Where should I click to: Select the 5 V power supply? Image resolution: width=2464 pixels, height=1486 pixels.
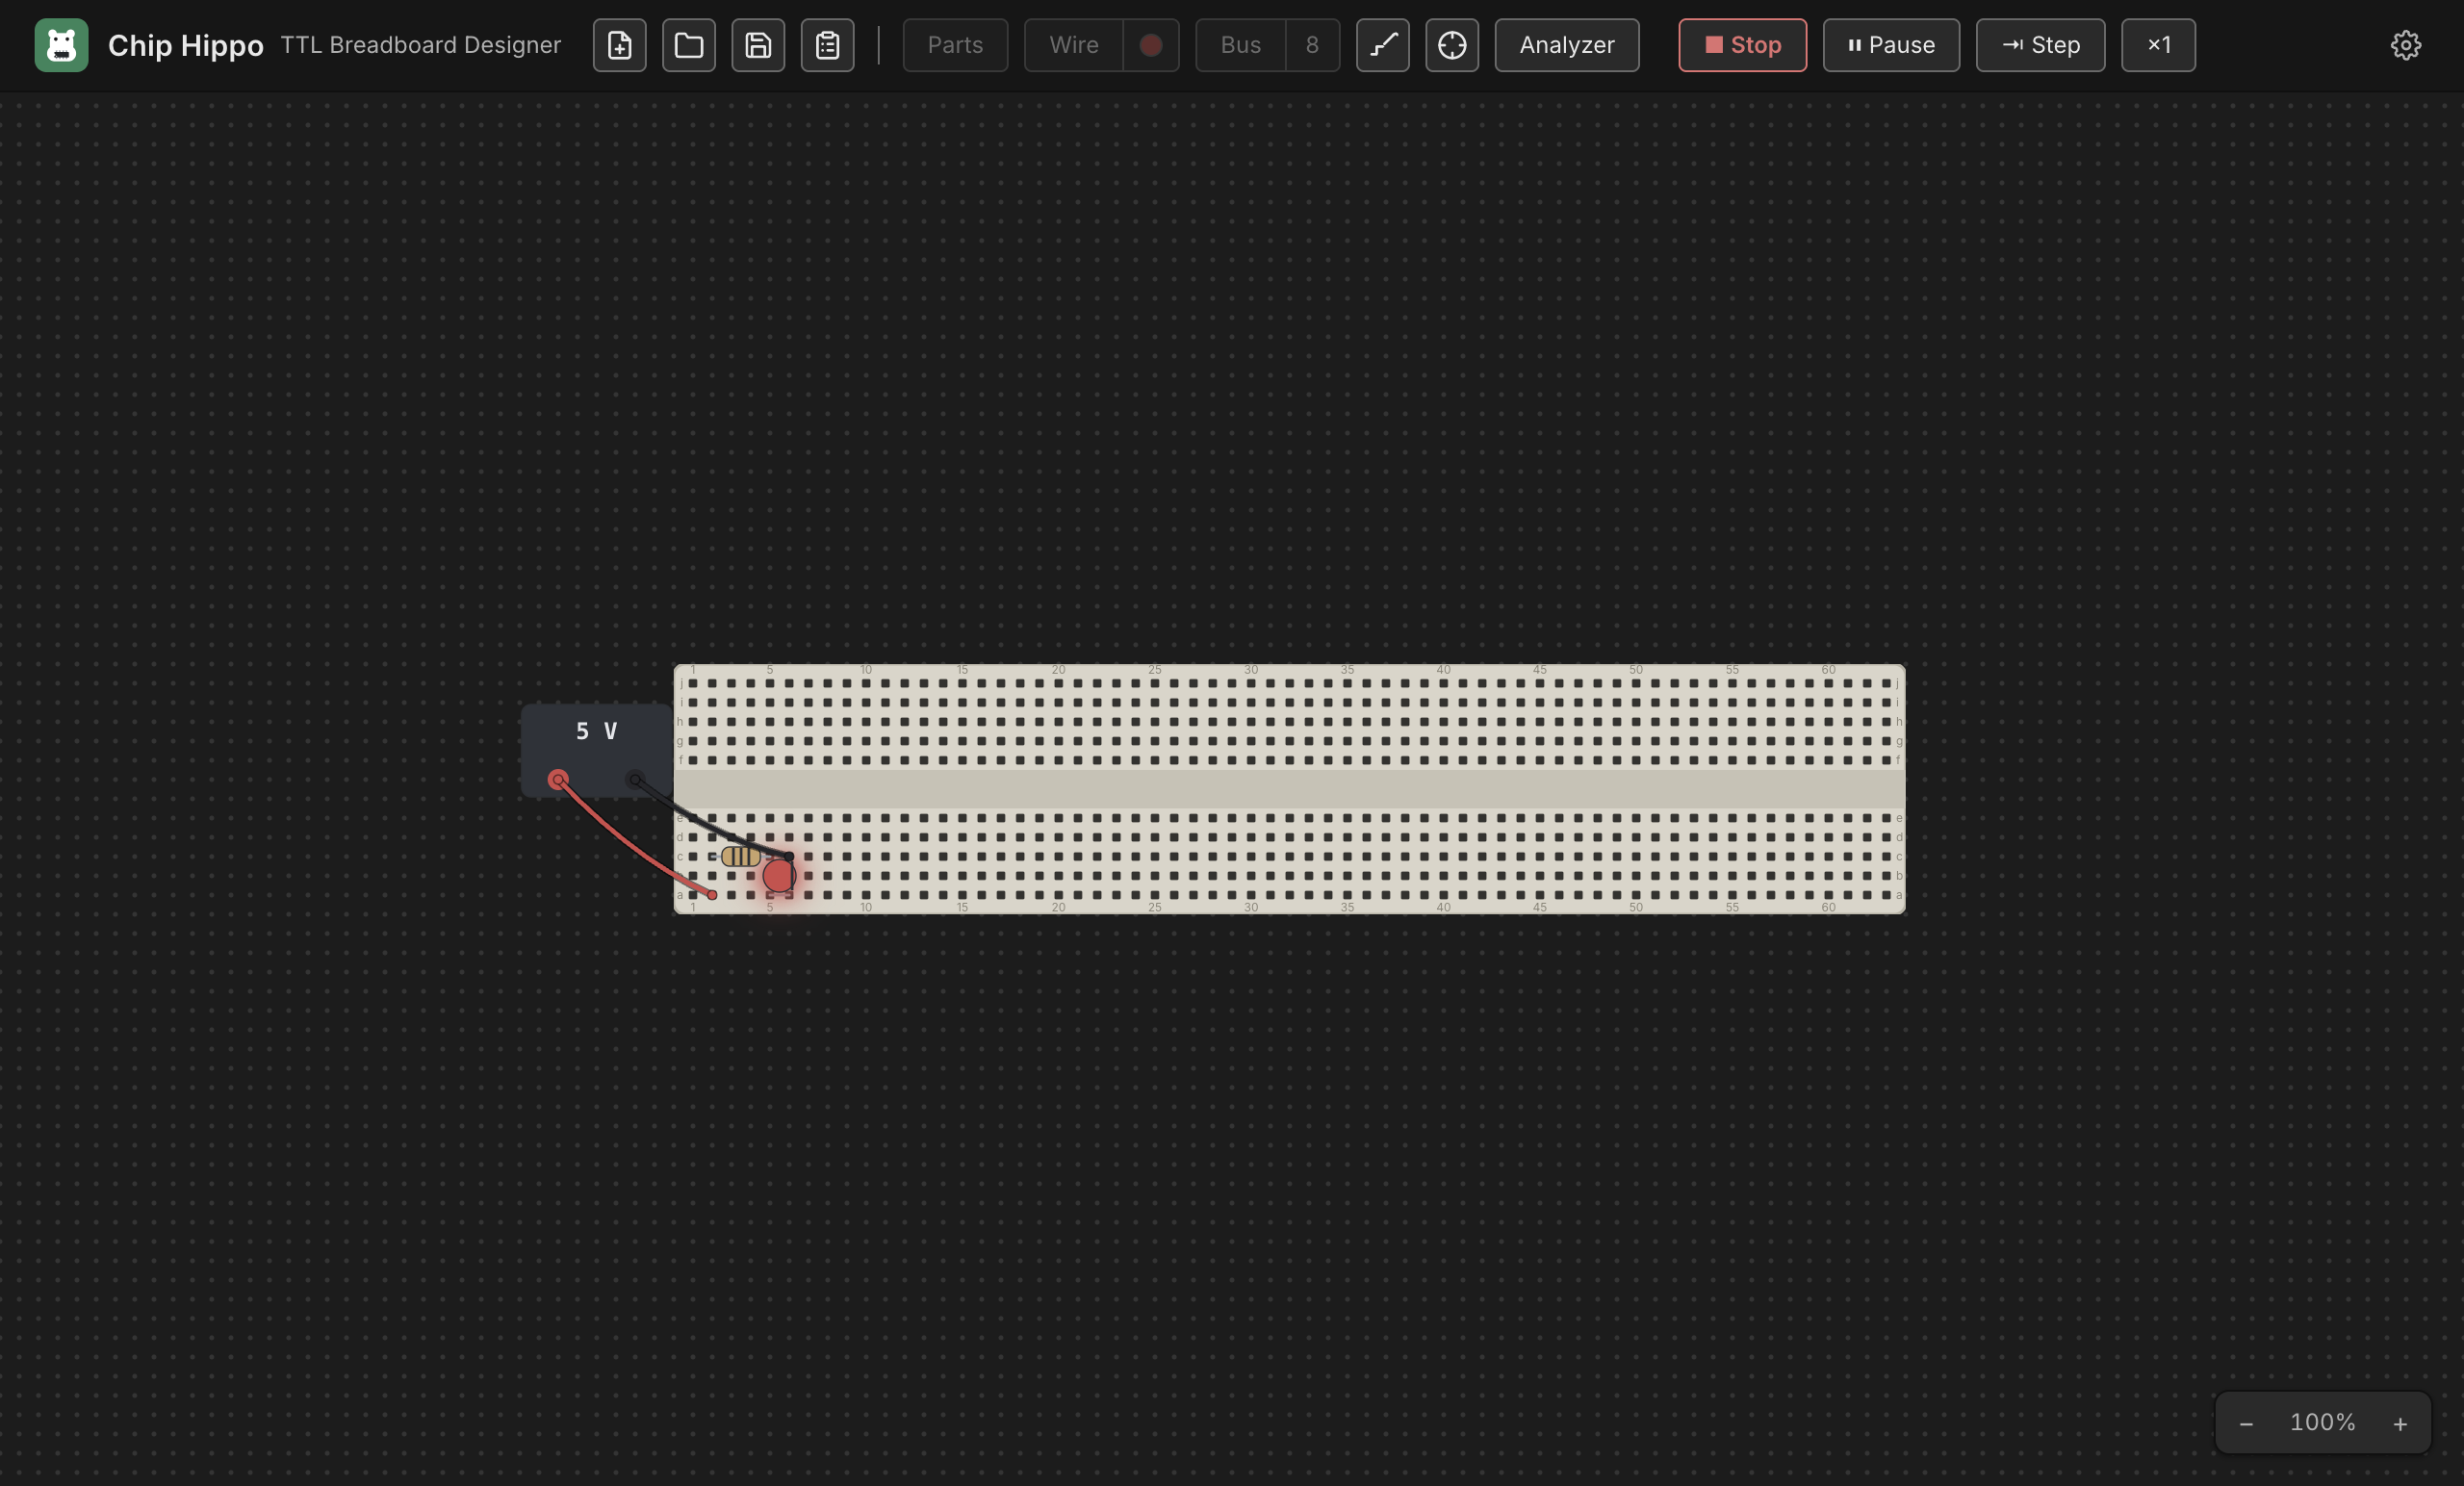tap(596, 750)
